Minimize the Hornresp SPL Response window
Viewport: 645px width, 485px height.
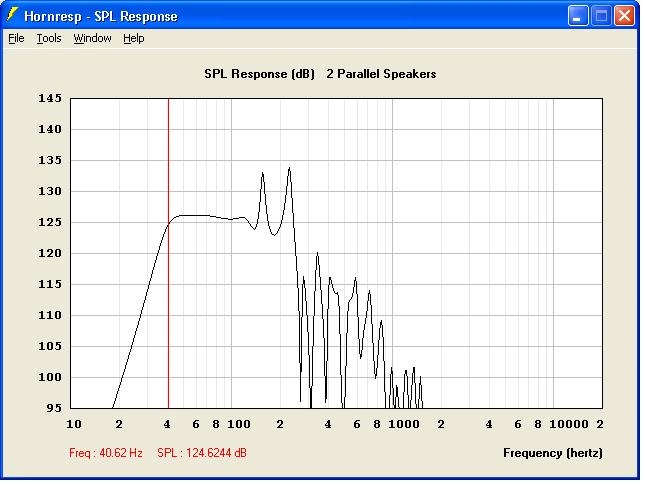578,16
